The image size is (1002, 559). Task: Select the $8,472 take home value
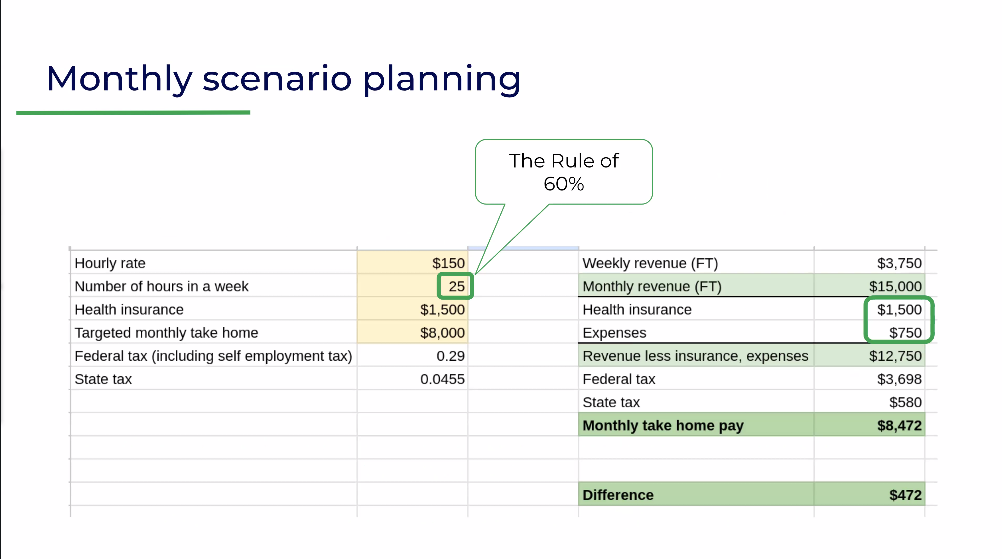899,425
